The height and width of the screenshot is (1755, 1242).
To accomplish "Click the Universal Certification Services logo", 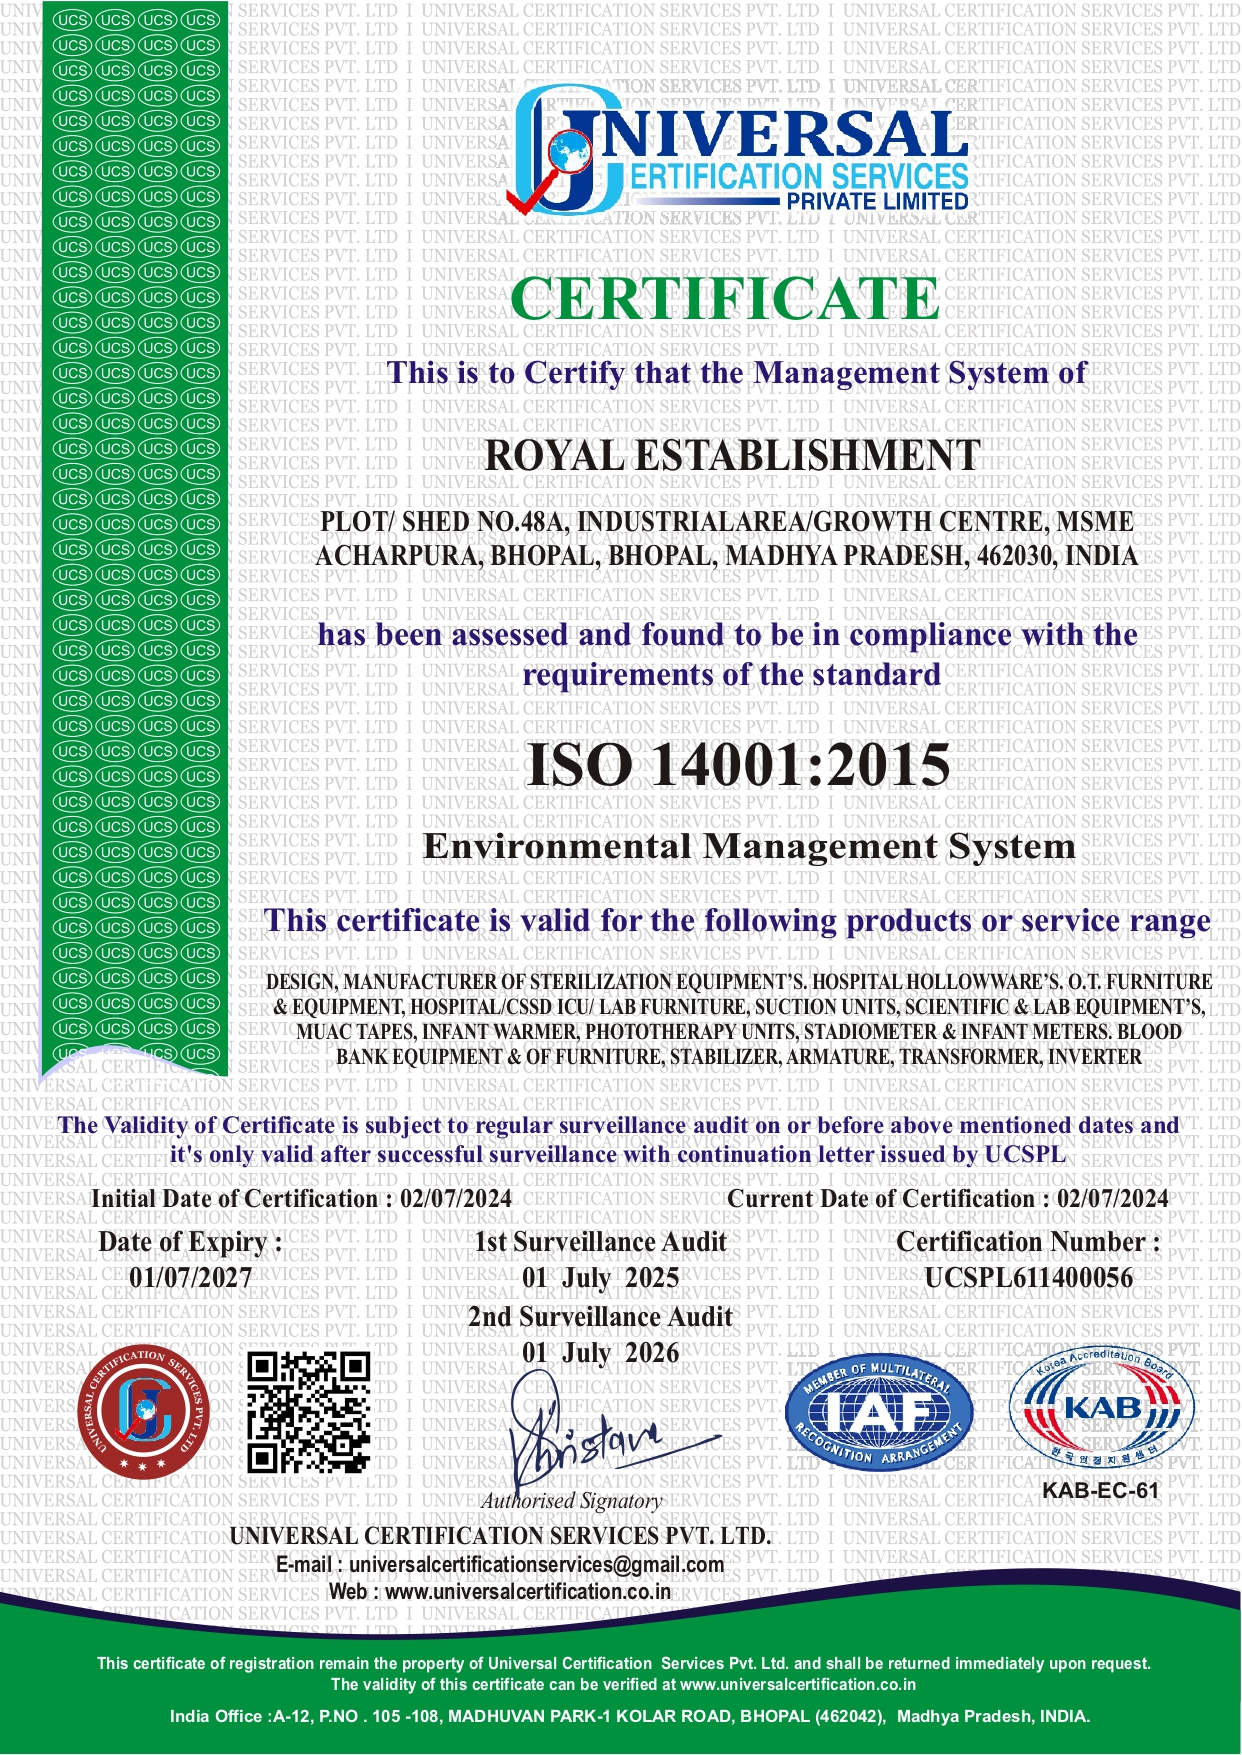I will 738,147.
